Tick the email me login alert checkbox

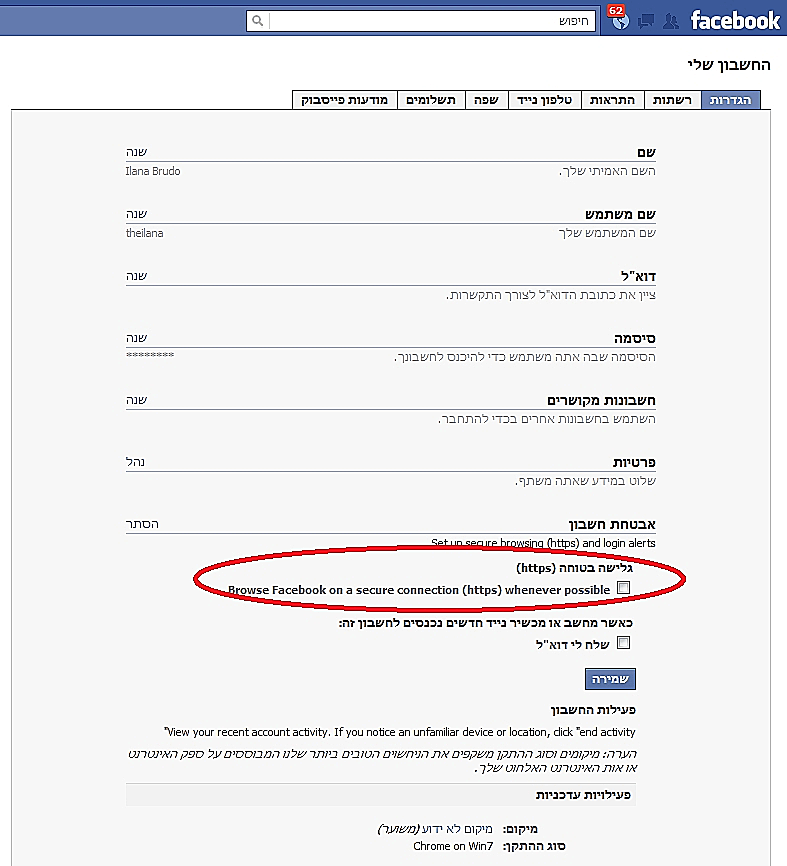[624, 644]
